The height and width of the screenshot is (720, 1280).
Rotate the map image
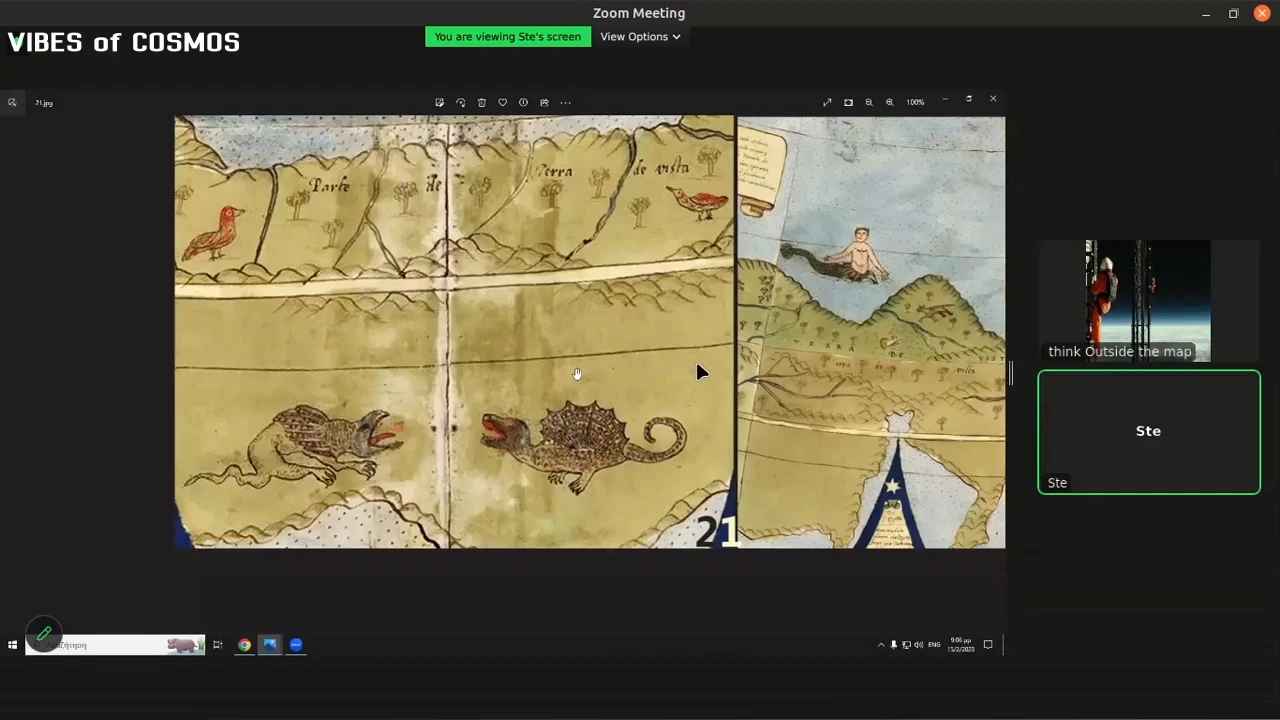[460, 101]
